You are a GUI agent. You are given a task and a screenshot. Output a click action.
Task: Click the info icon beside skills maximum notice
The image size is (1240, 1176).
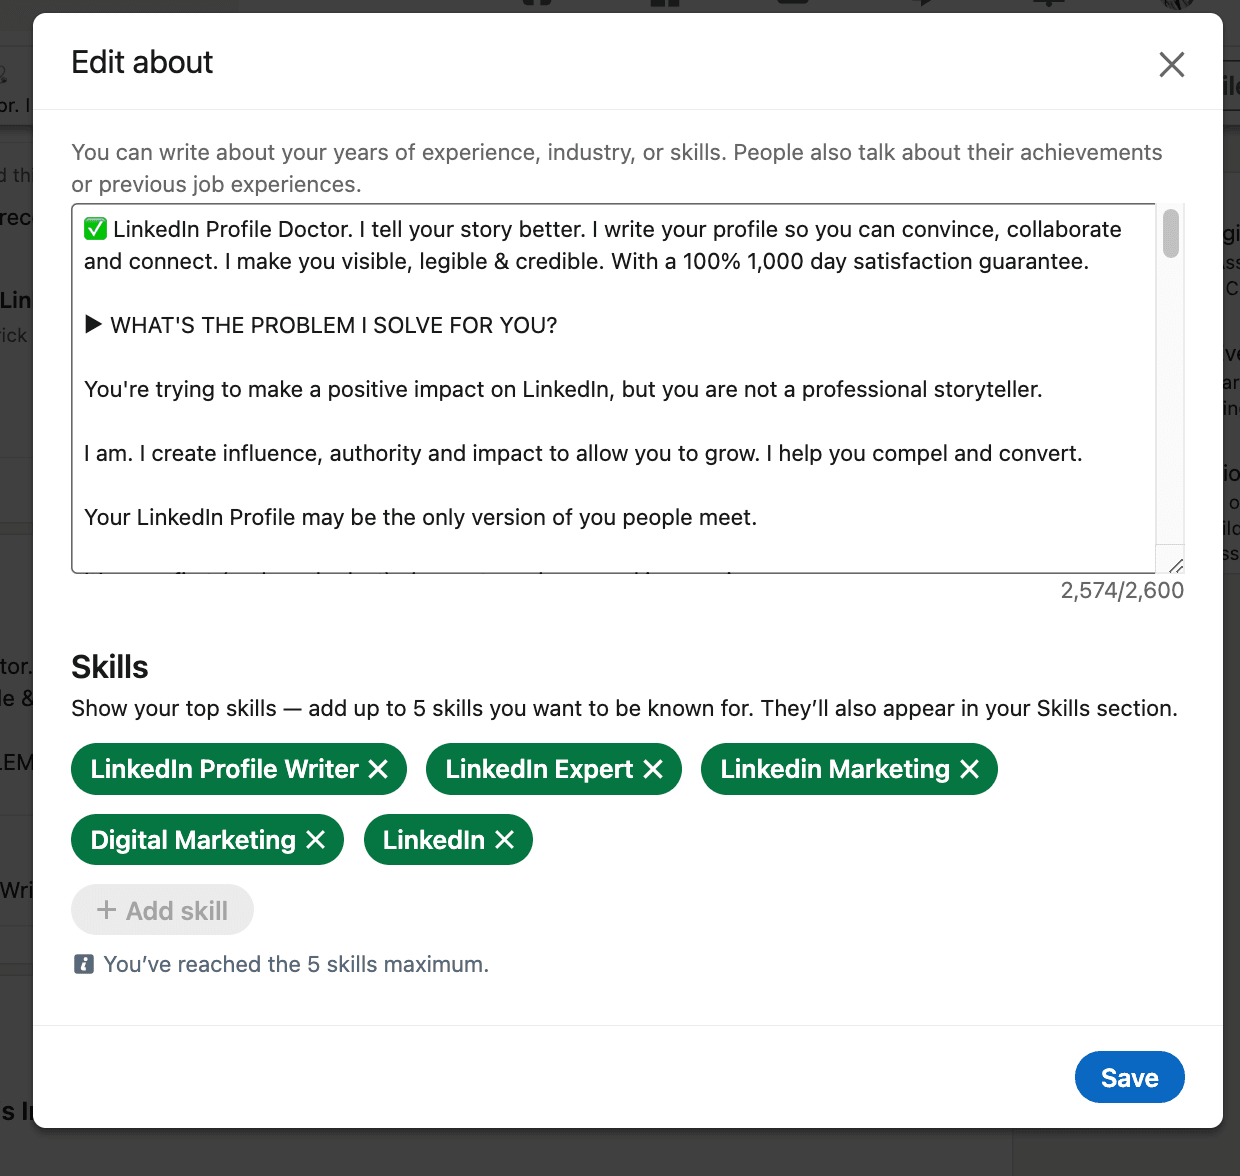click(x=84, y=964)
